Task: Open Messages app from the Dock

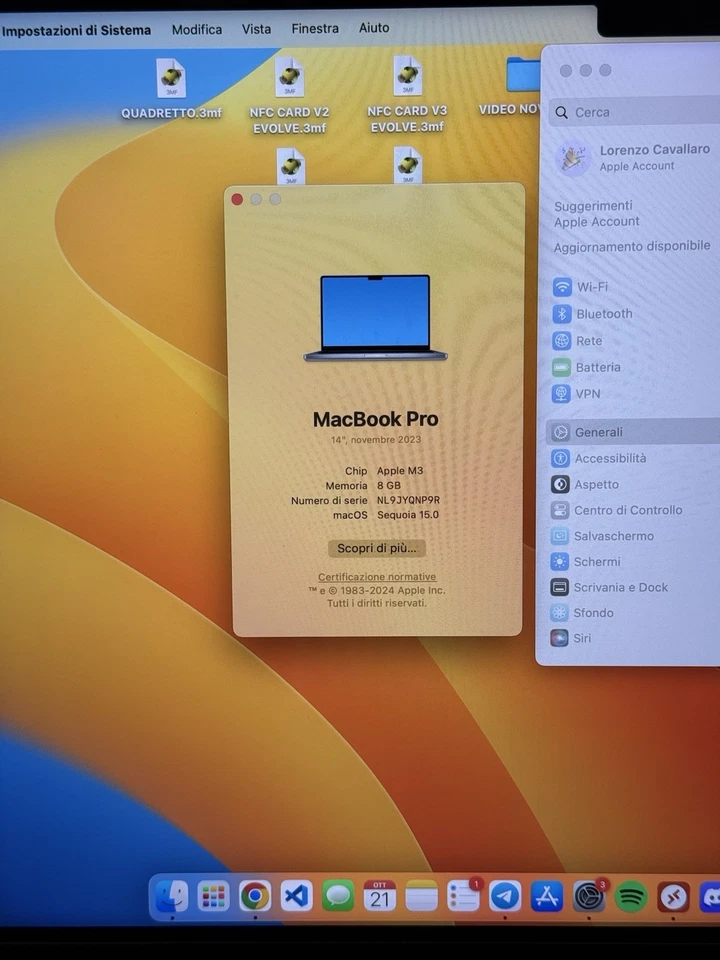Action: (x=338, y=897)
